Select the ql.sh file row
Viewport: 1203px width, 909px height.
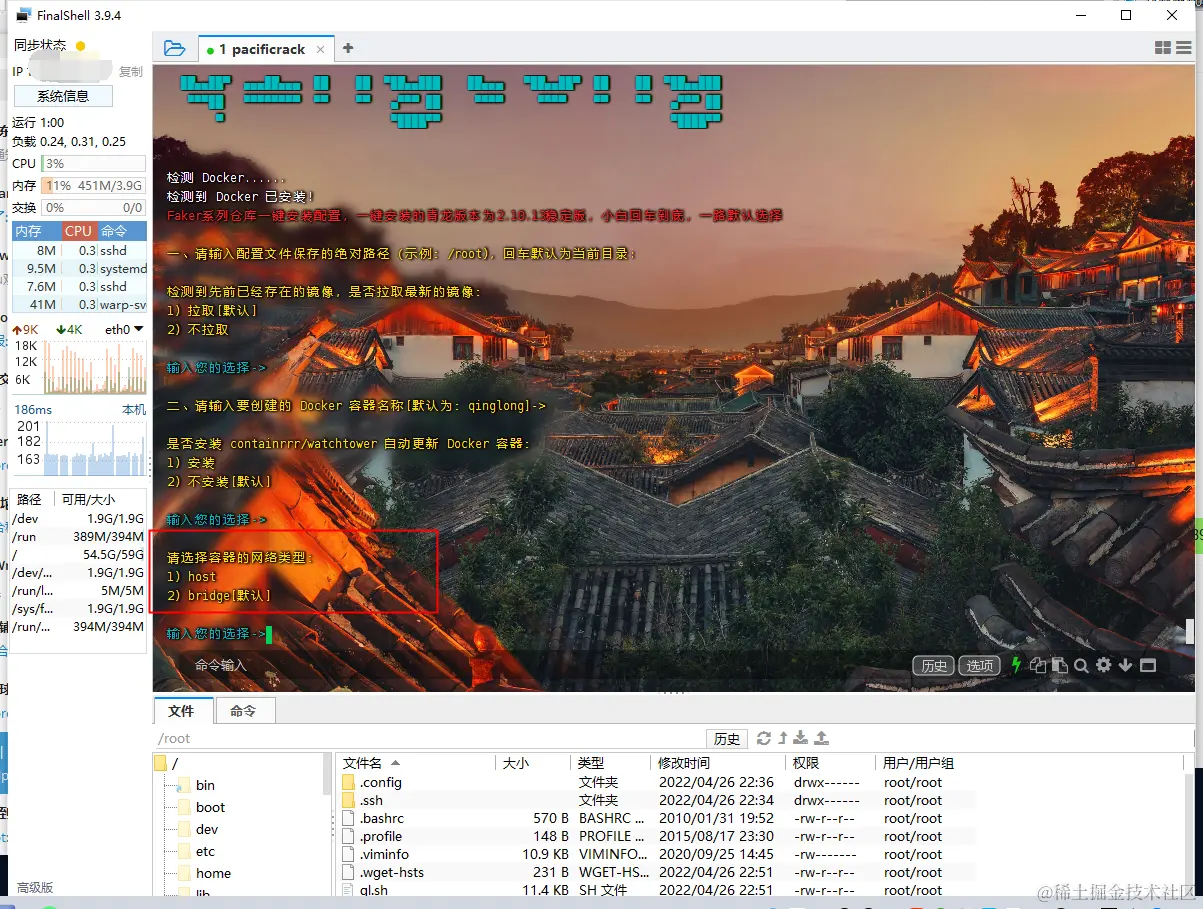[x=656, y=890]
